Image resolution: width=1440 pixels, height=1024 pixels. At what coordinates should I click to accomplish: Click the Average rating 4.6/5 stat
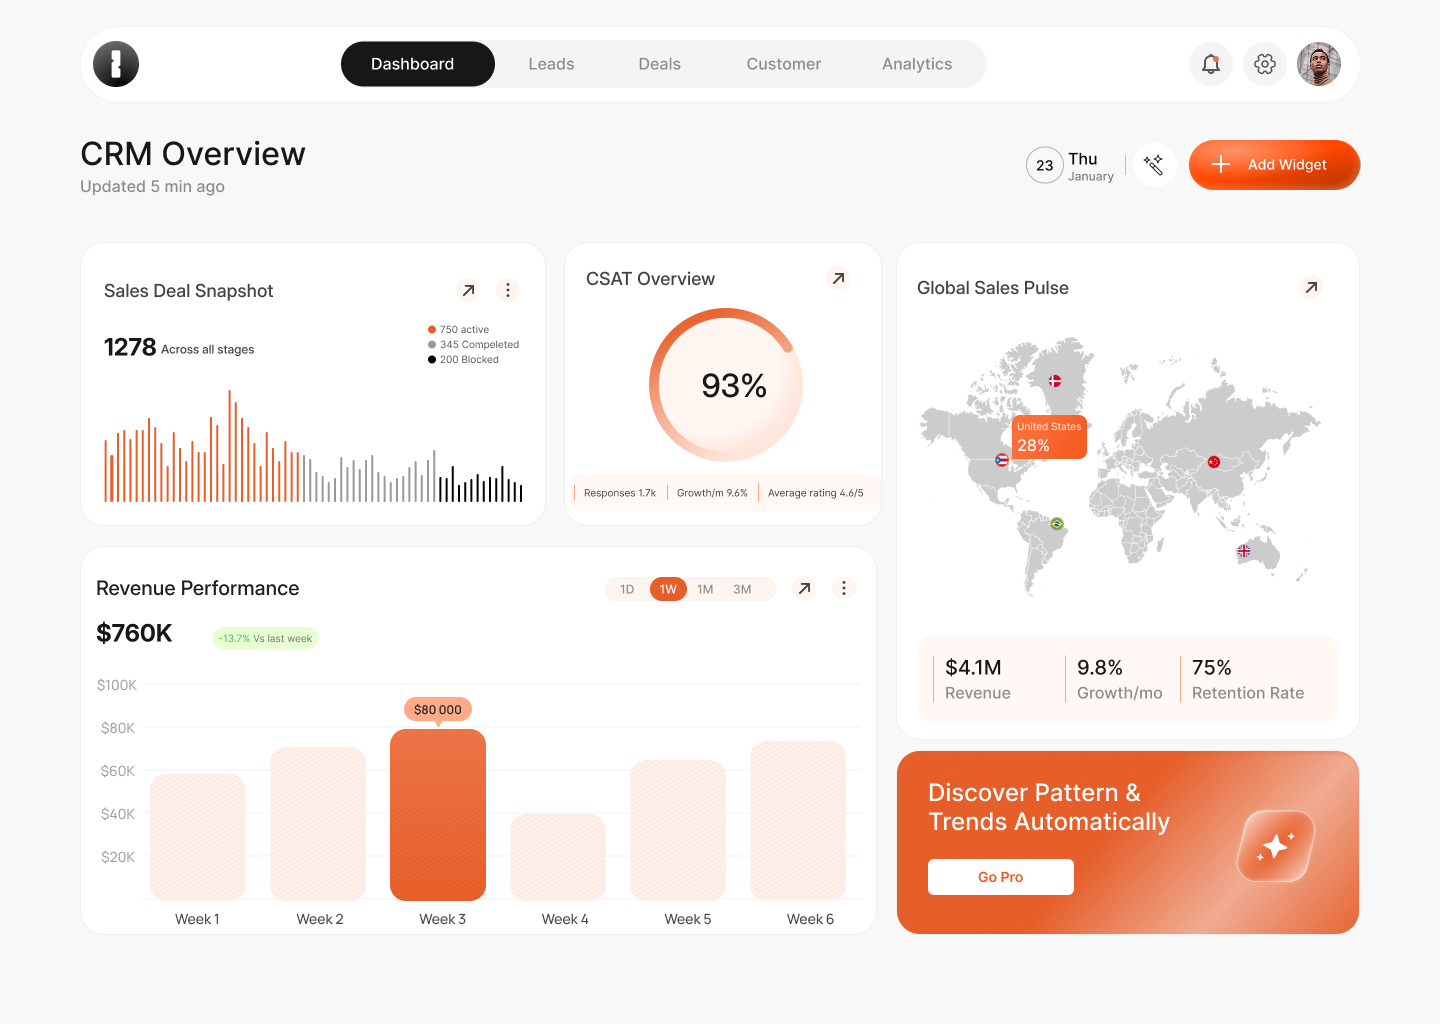(x=815, y=493)
